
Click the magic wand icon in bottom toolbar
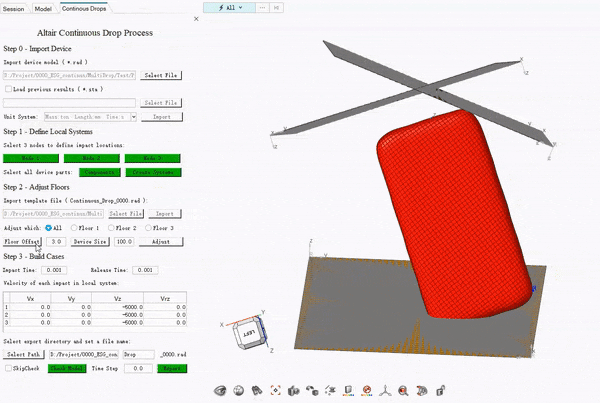coord(330,391)
